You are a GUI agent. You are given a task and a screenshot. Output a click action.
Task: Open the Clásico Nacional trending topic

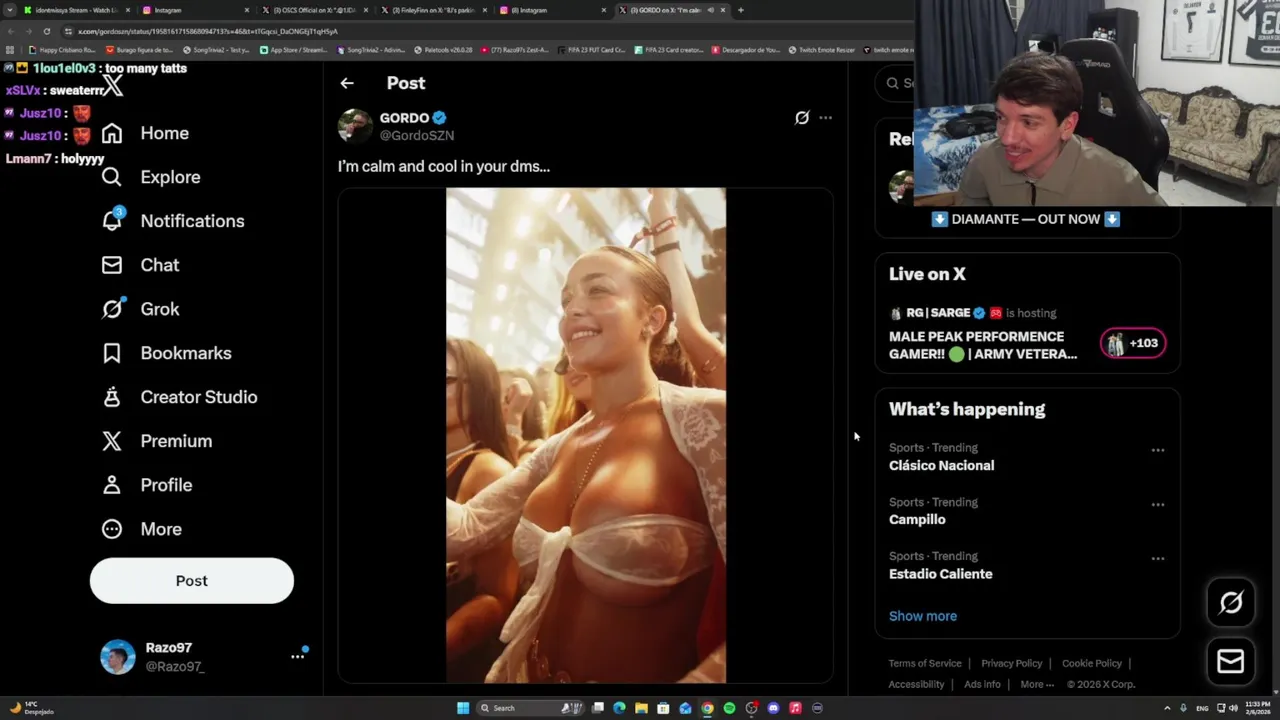(x=941, y=465)
